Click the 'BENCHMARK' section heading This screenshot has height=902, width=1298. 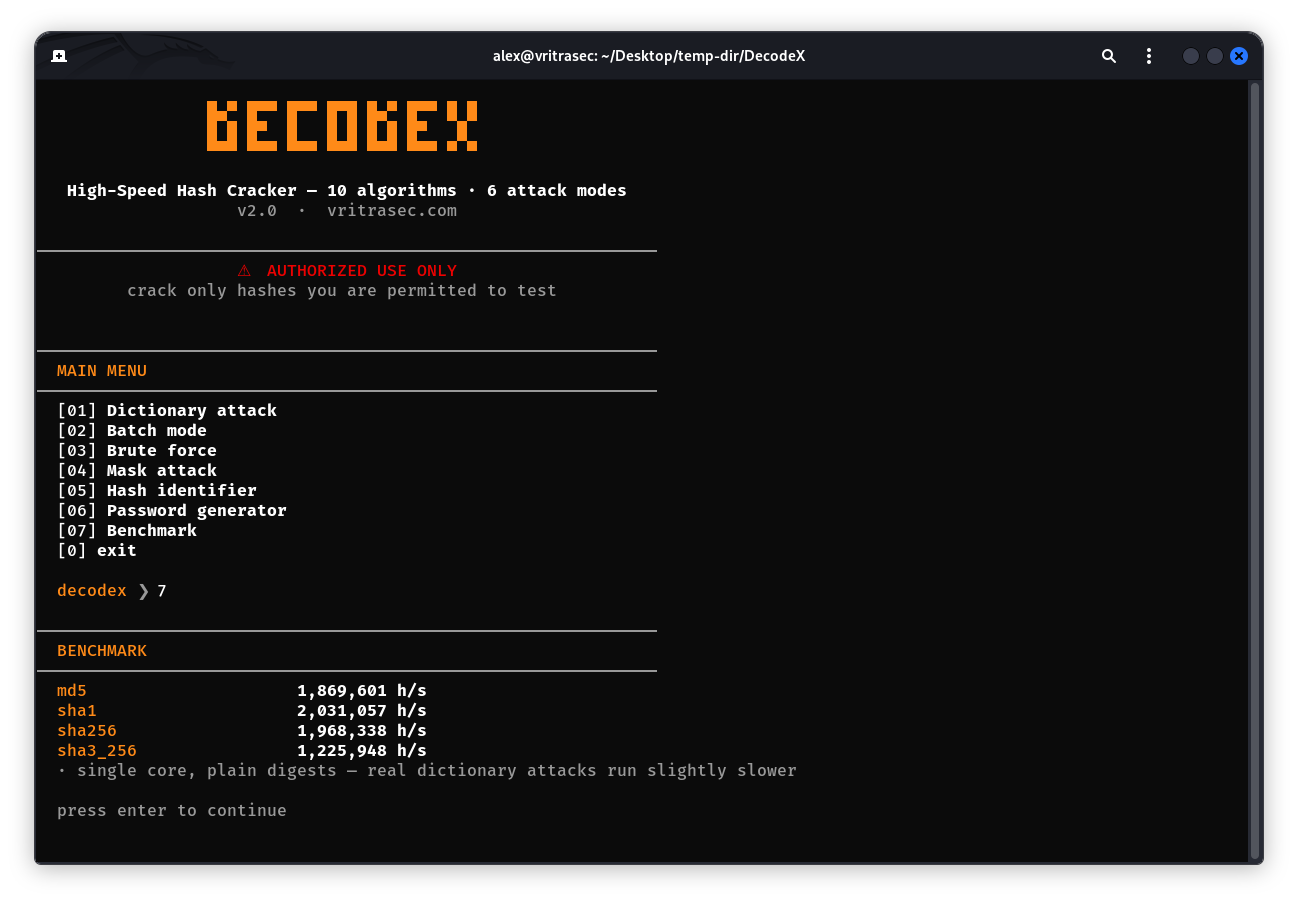(x=102, y=651)
